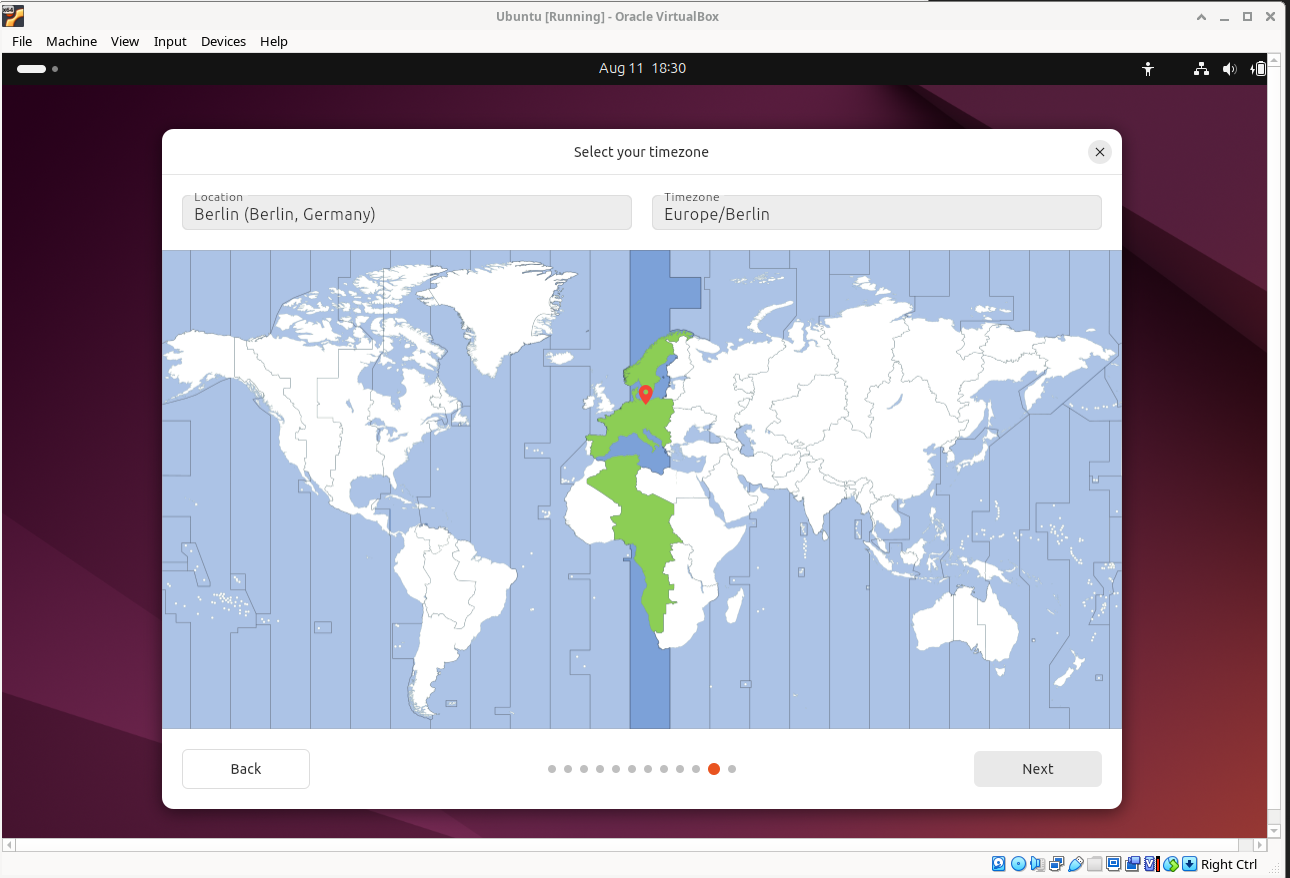Click the audio status icon in VirtualBox

1037,864
